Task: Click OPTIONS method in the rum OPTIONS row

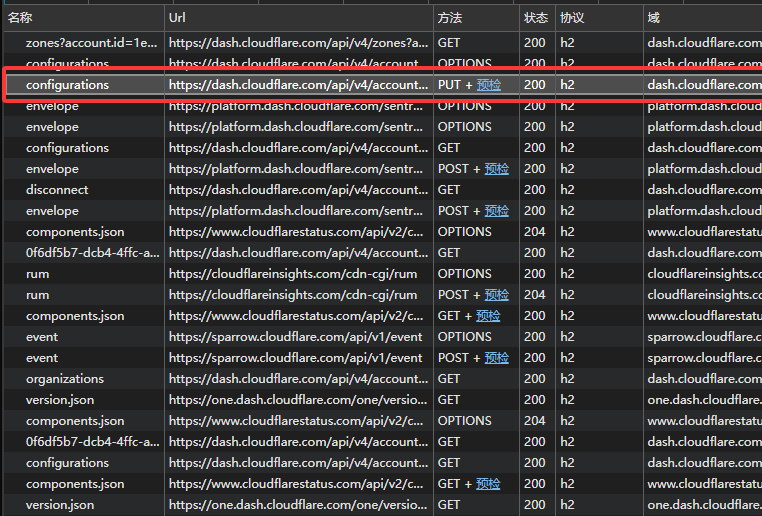Action: coord(465,274)
